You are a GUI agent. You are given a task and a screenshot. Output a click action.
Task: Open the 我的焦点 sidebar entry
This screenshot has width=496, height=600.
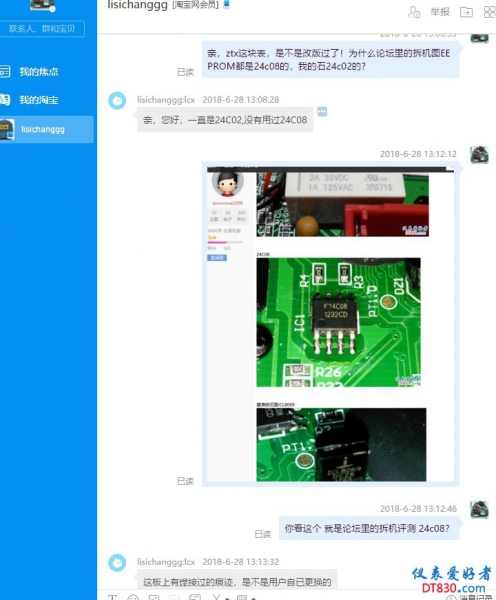click(x=38, y=72)
